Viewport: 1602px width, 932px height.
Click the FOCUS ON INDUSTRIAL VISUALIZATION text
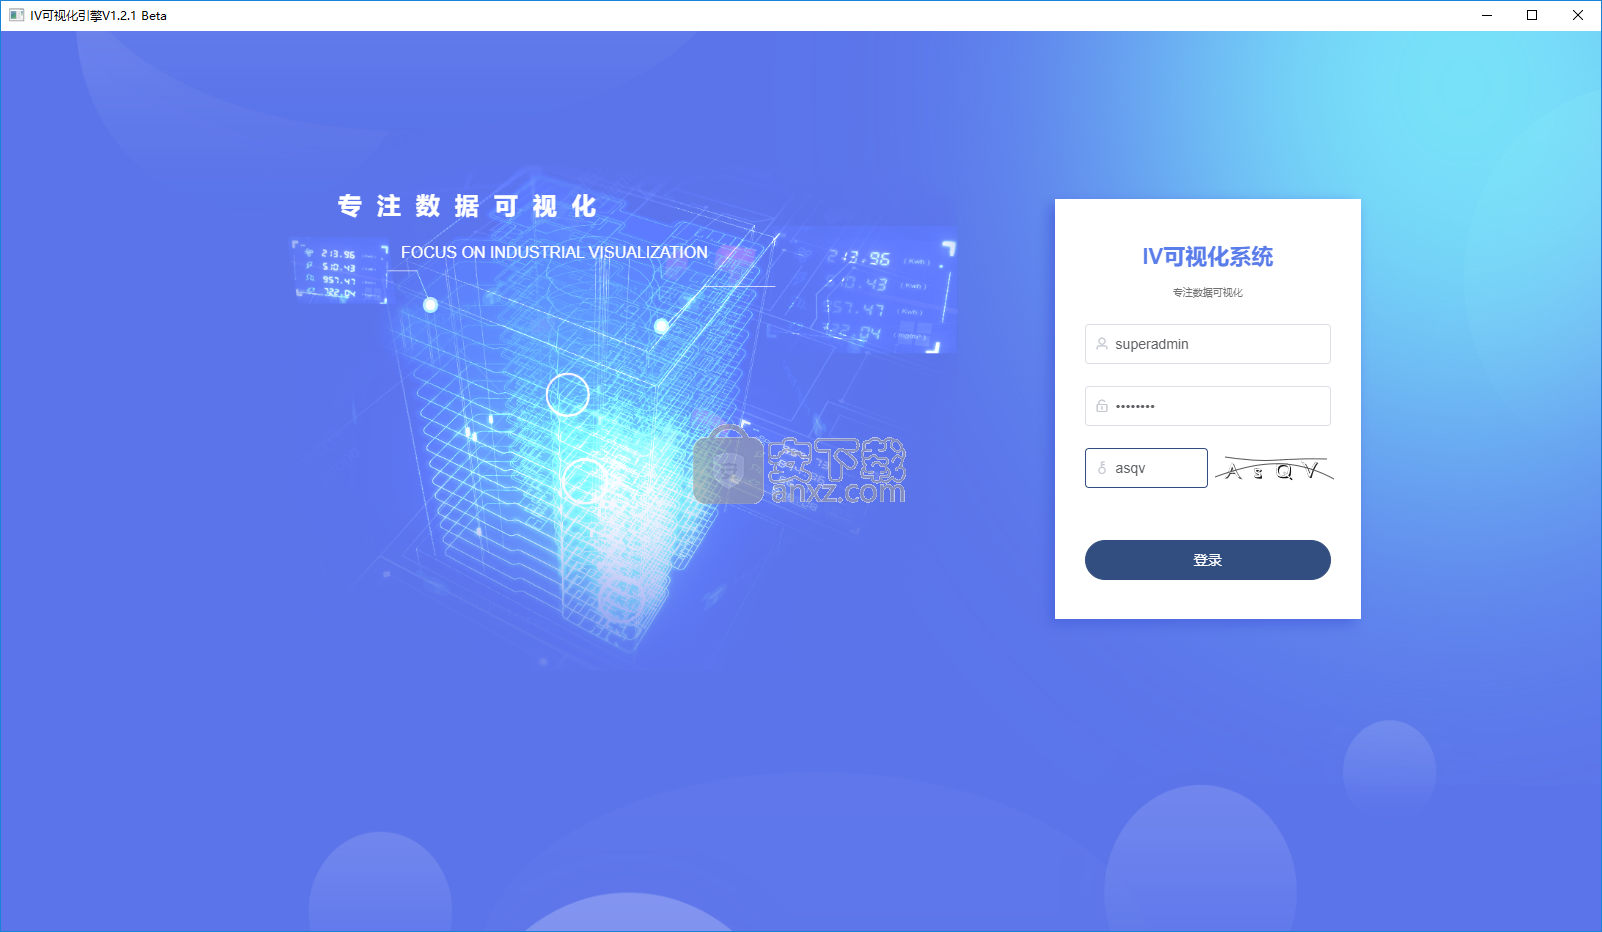(x=554, y=253)
